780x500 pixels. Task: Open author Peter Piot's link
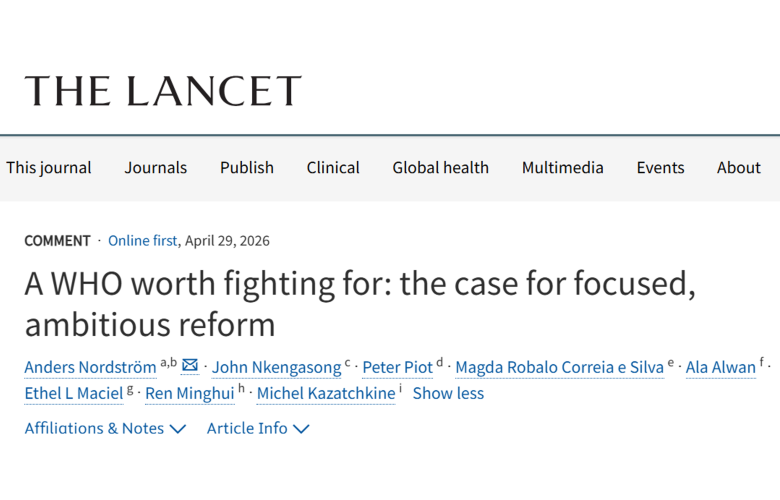pyautogui.click(x=397, y=367)
